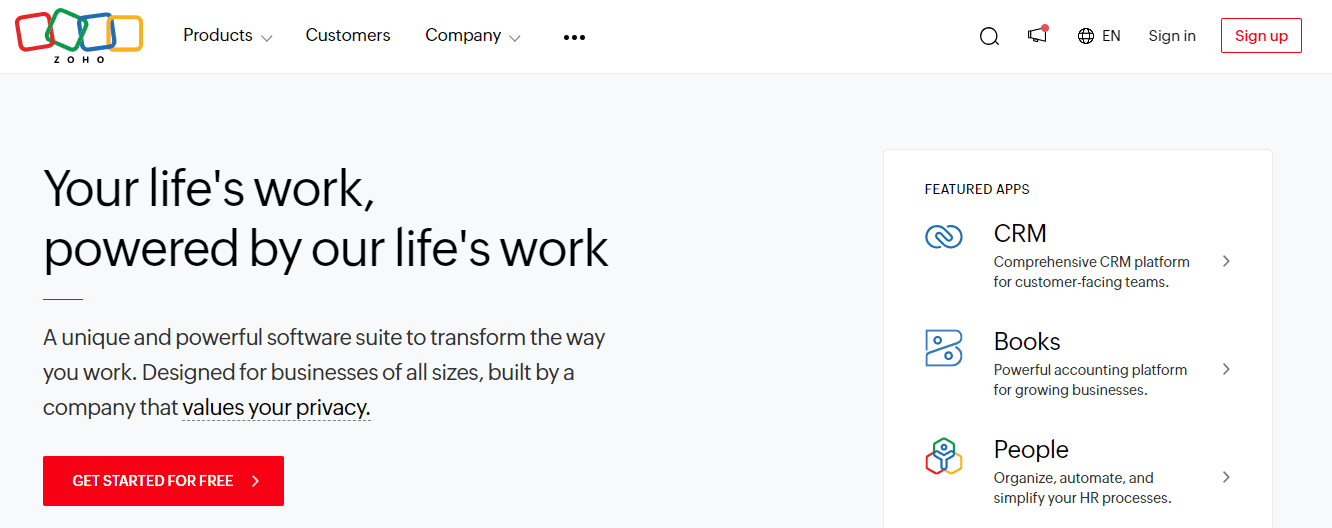Expand the Company dropdown
The image size is (1332, 528).
point(472,36)
